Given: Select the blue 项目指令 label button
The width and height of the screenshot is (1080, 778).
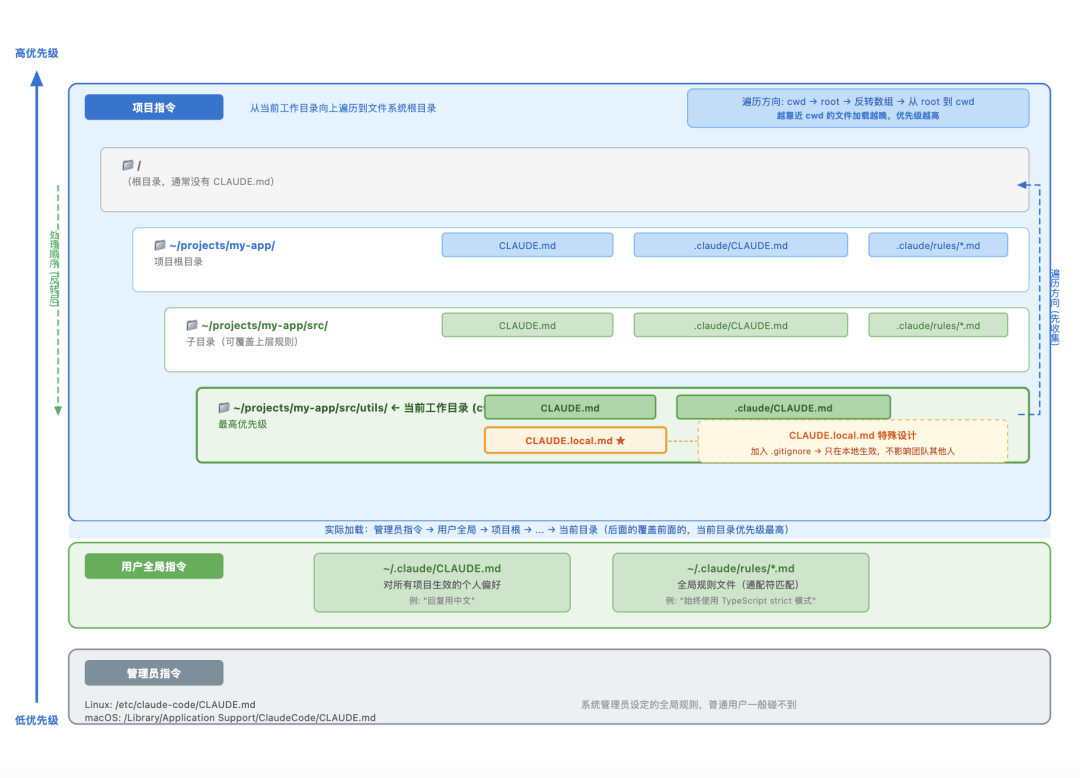Looking at the screenshot, I should (x=154, y=107).
